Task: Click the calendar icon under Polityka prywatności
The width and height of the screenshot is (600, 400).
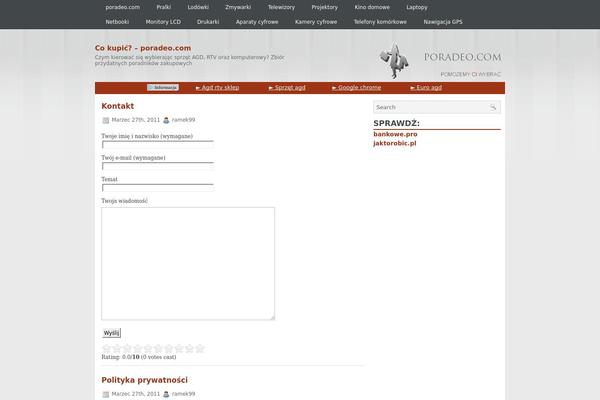Action: pos(106,394)
